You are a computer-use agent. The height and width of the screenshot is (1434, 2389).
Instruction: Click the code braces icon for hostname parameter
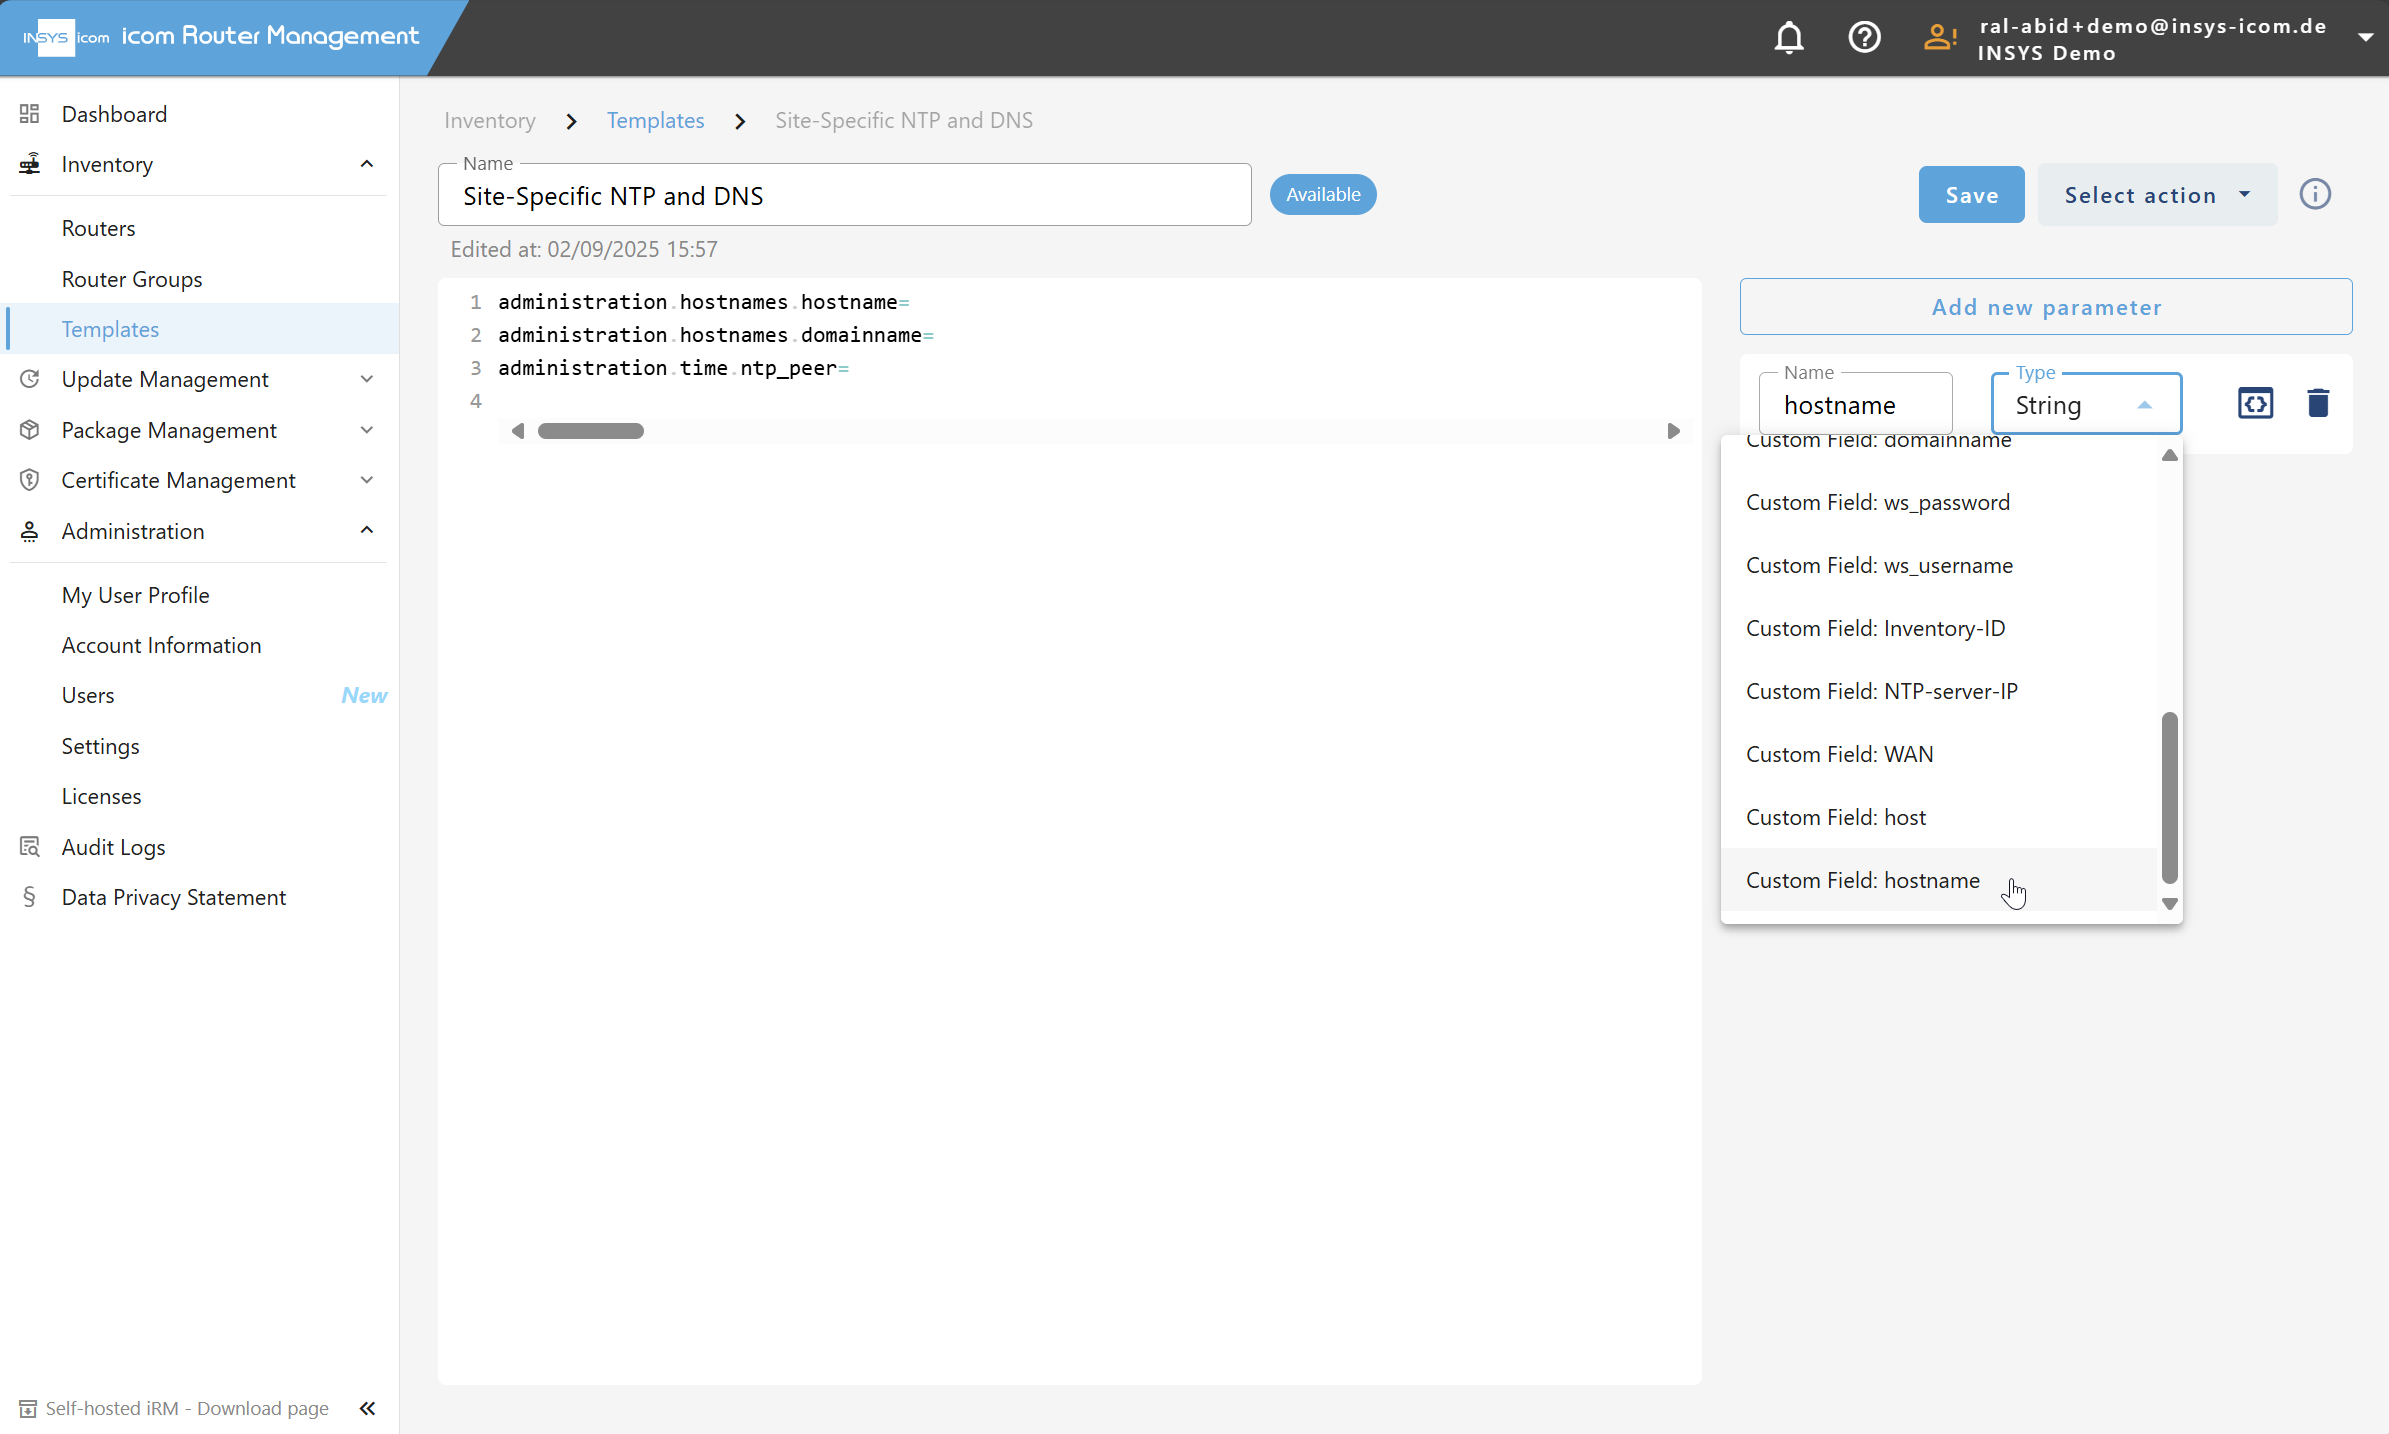tap(2255, 403)
